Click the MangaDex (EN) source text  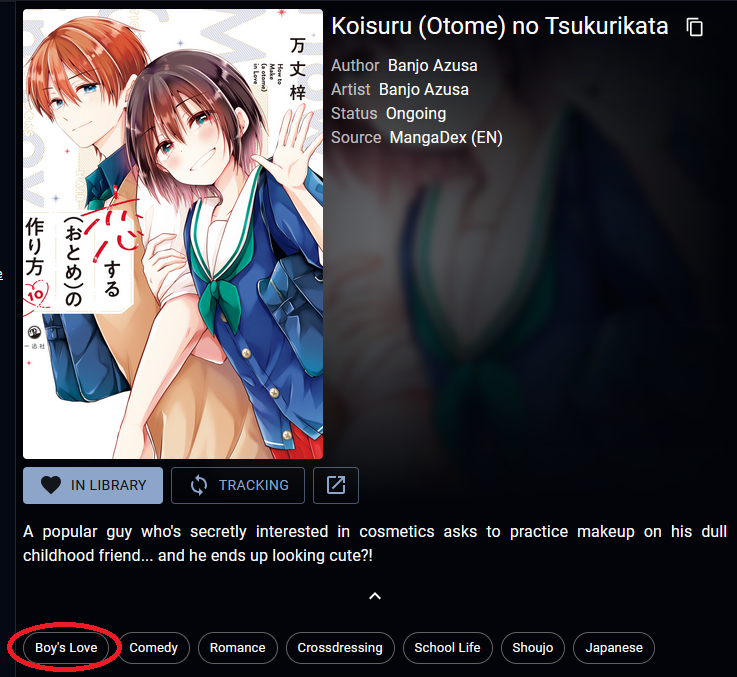446,137
